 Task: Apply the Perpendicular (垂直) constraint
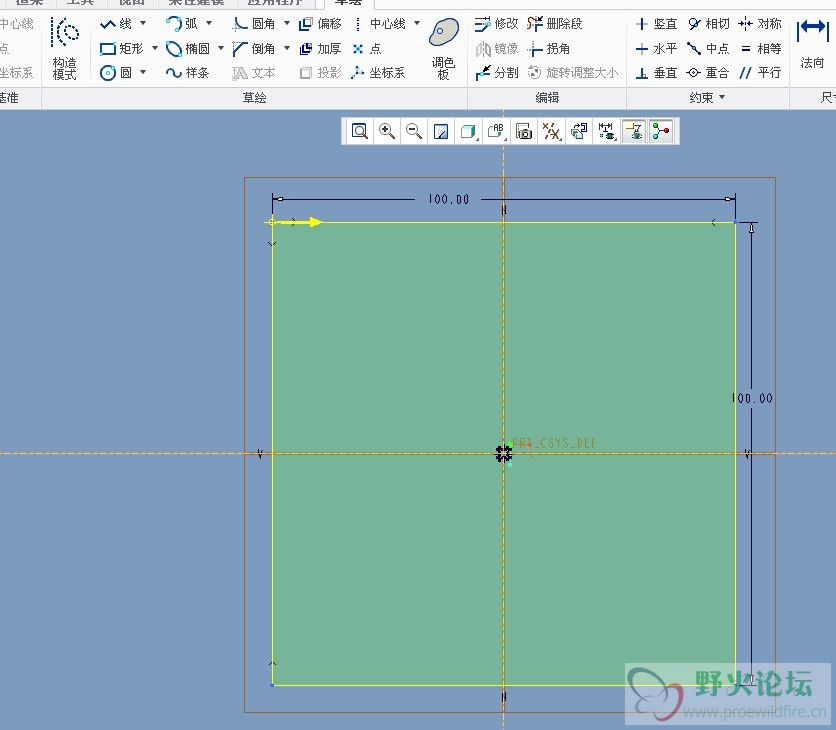(656, 73)
